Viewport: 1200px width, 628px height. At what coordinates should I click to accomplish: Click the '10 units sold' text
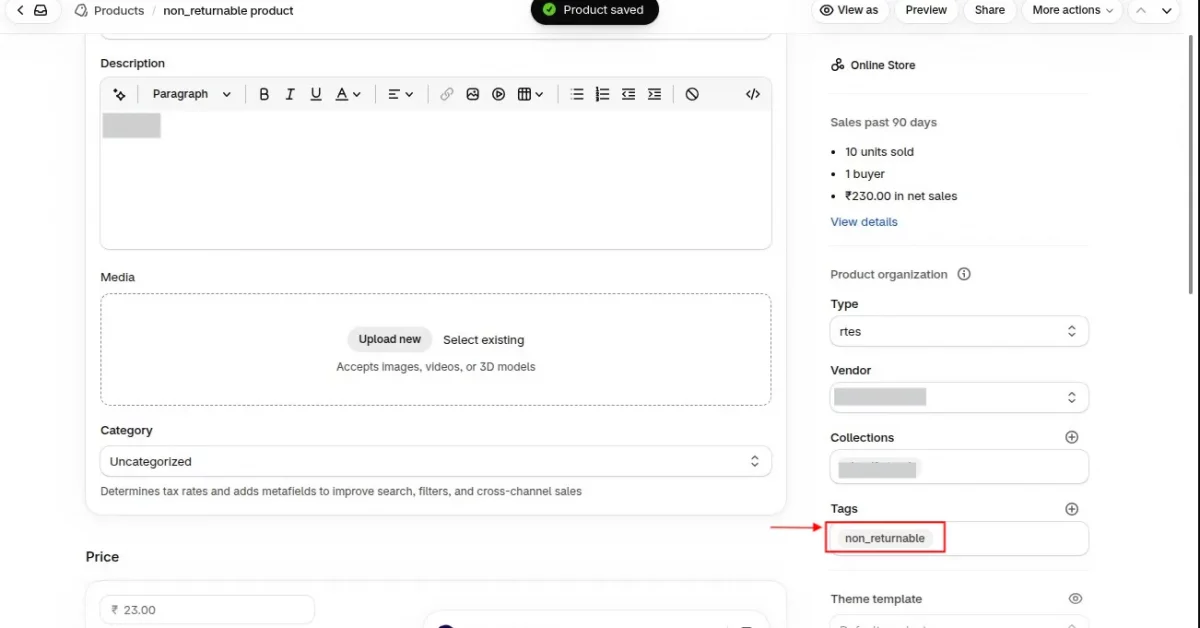coord(879,152)
